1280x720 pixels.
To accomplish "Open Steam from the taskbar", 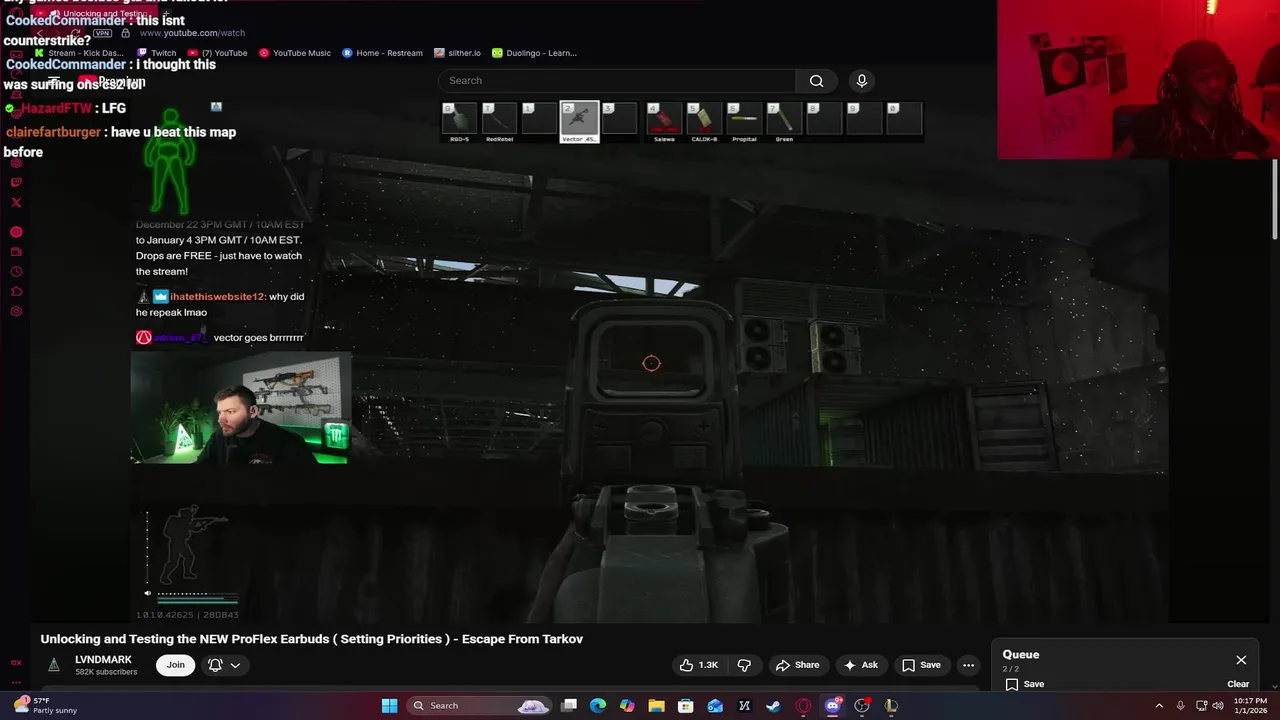I will (x=774, y=706).
